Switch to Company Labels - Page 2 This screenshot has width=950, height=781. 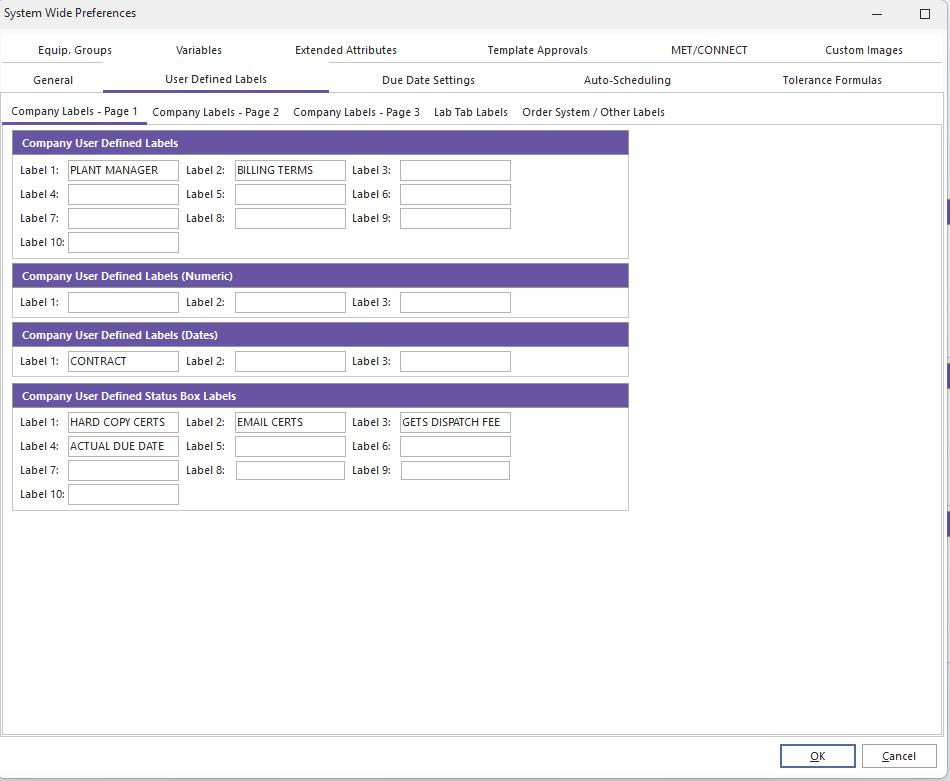point(215,112)
